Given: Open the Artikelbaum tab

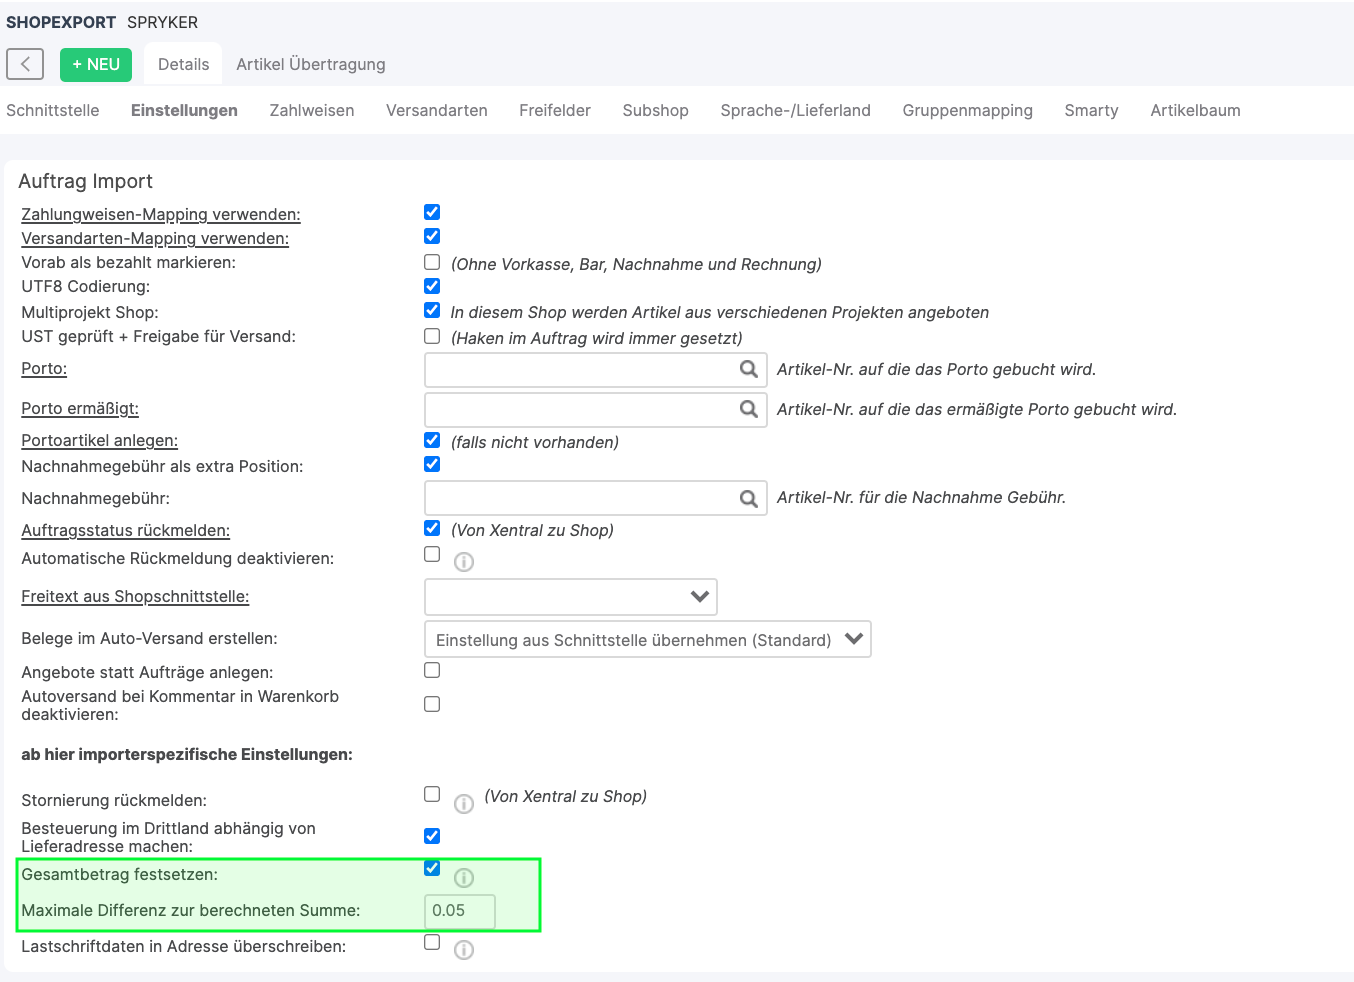Looking at the screenshot, I should tap(1196, 110).
